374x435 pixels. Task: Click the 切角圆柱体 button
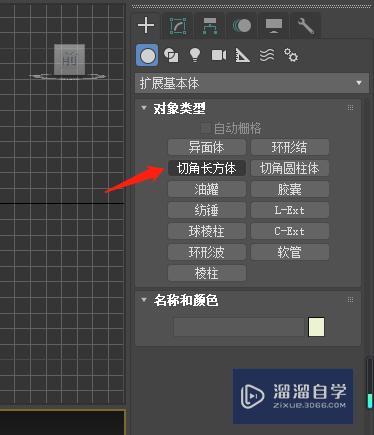click(290, 168)
